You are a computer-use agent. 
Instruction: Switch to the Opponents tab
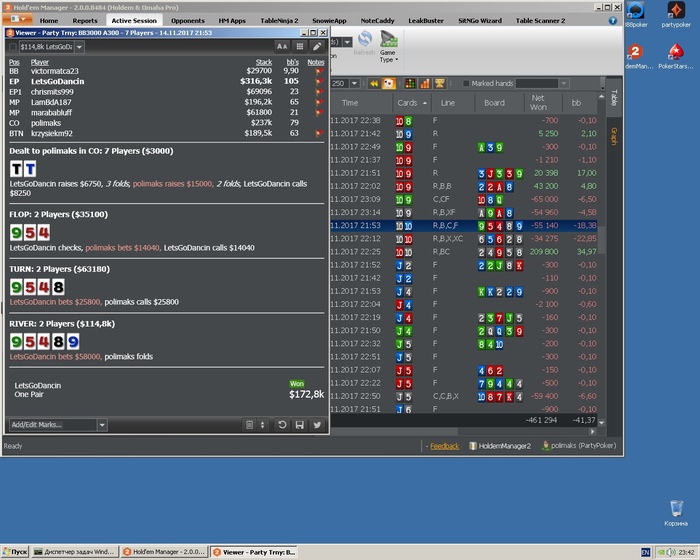click(x=188, y=21)
